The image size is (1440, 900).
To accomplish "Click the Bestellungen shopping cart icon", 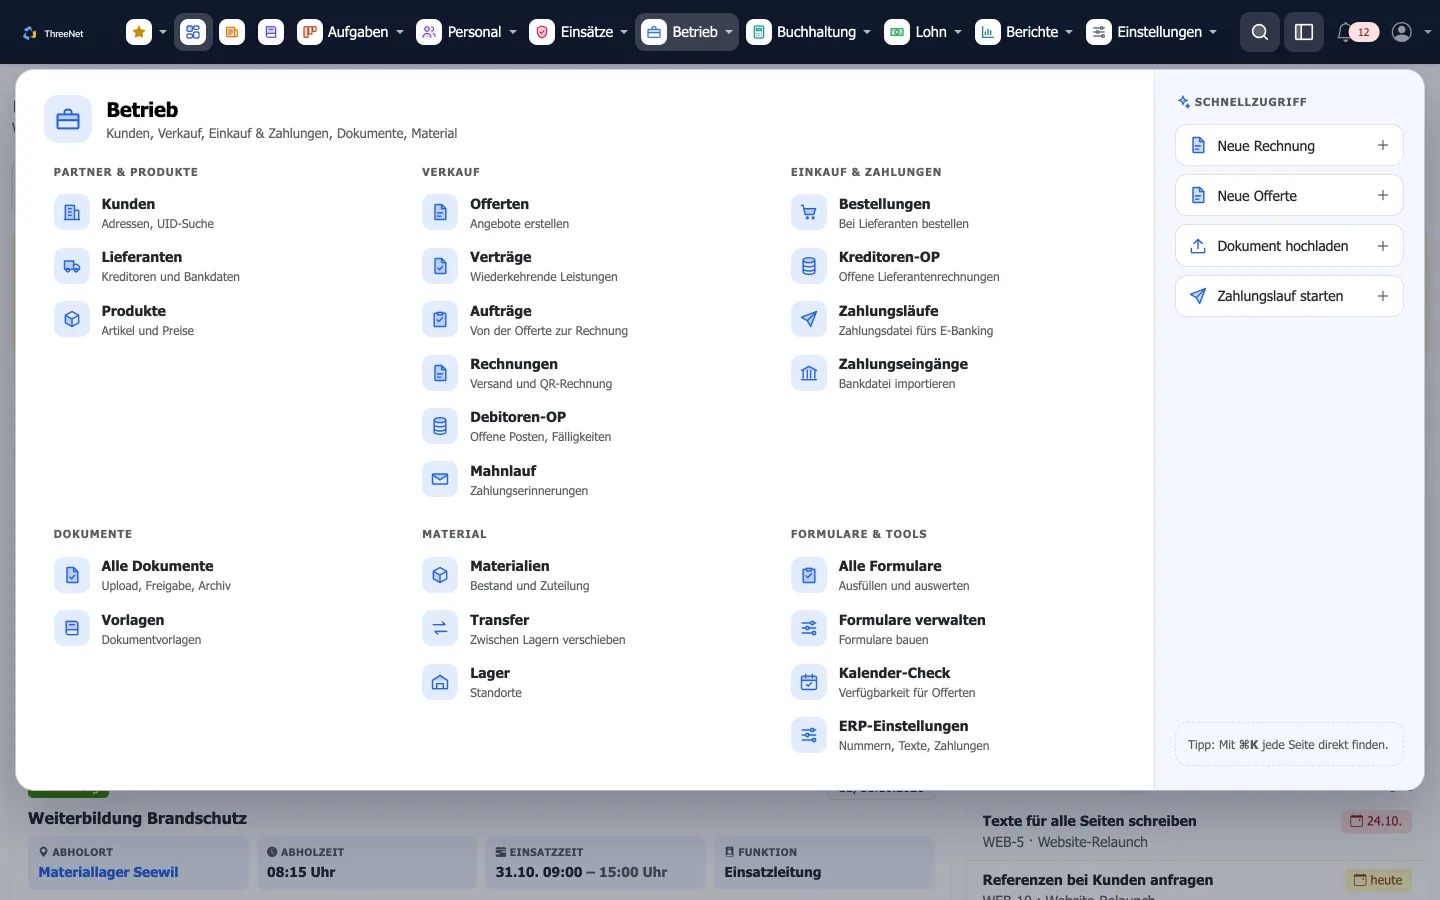I will click(809, 213).
